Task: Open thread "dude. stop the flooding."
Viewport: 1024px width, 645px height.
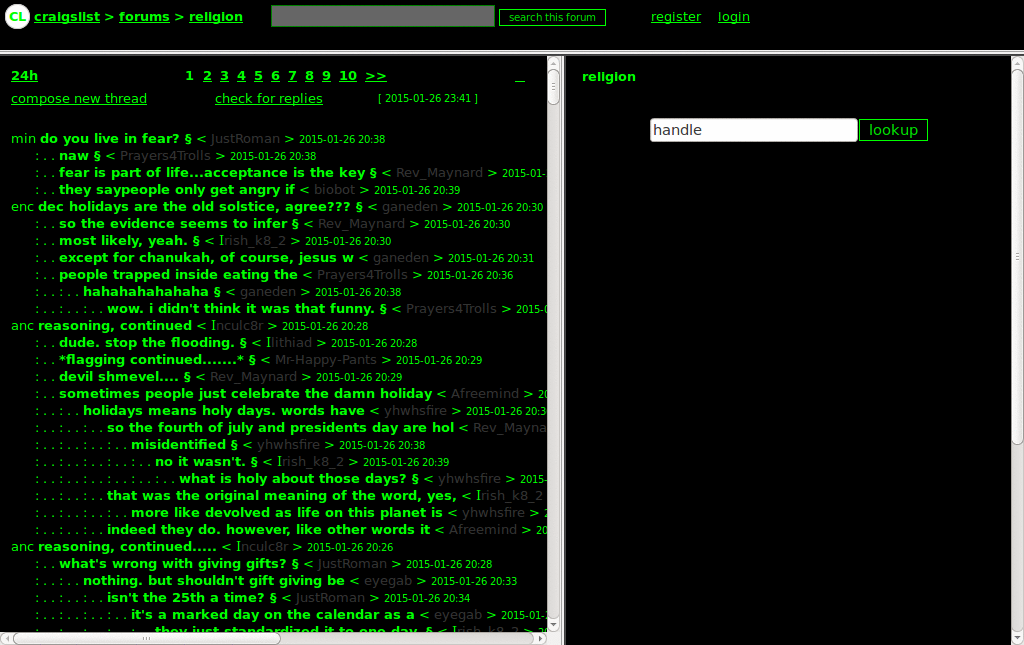Action: click(x=147, y=343)
